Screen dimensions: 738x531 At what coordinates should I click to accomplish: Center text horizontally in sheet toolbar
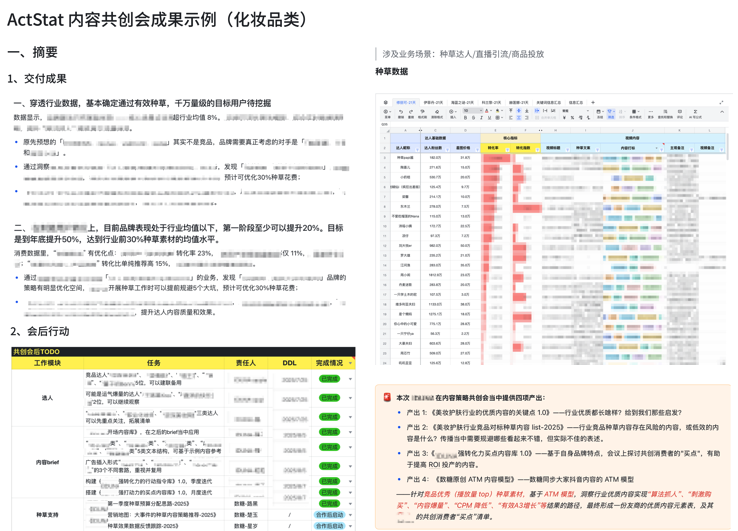click(519, 118)
